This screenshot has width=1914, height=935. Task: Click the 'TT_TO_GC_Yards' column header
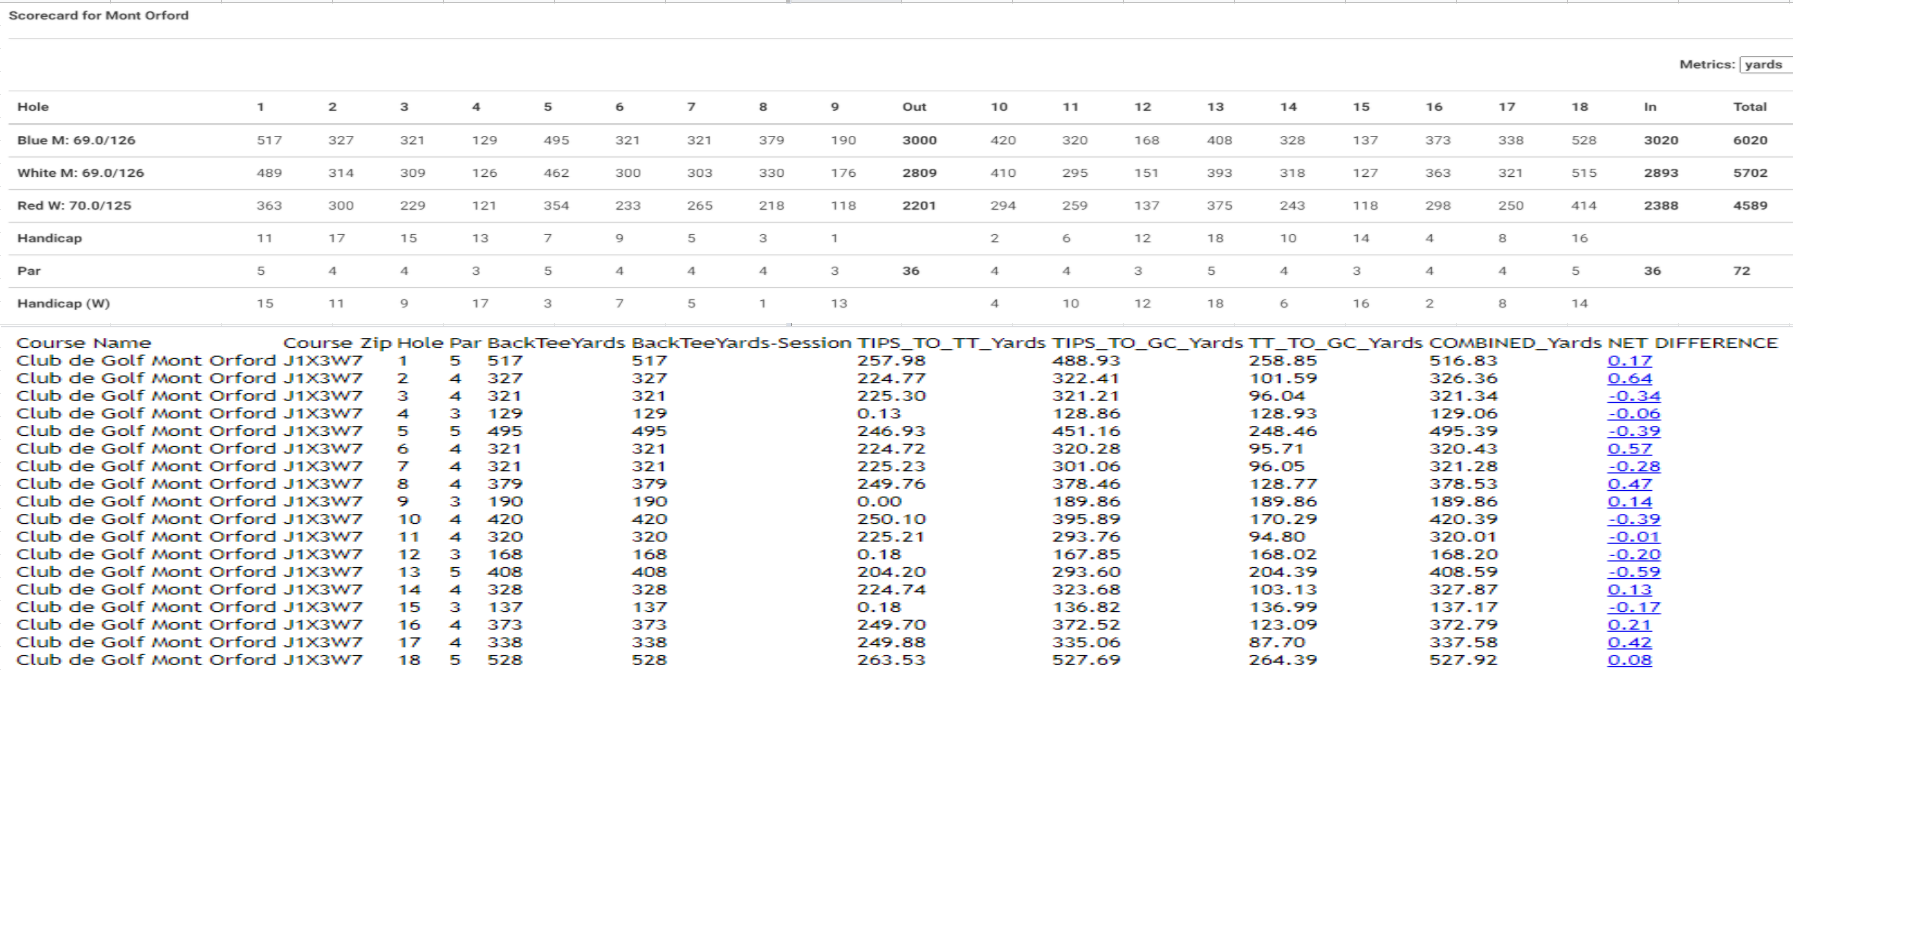point(1335,343)
